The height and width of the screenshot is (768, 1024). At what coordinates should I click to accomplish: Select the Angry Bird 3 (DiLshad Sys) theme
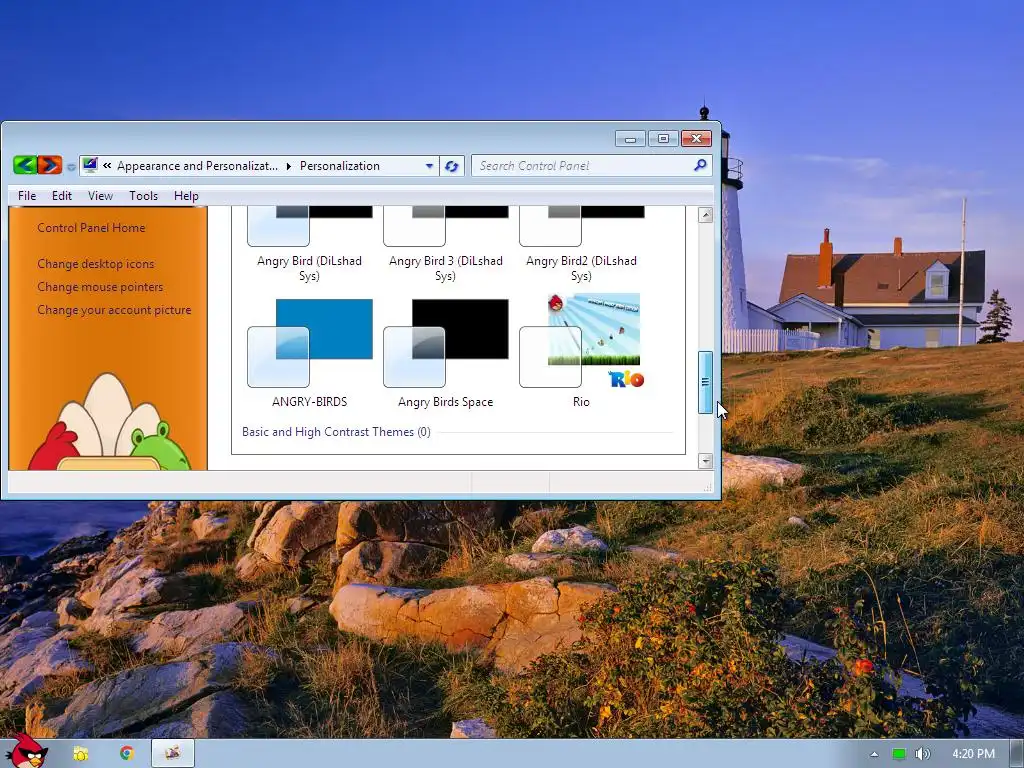click(x=445, y=245)
